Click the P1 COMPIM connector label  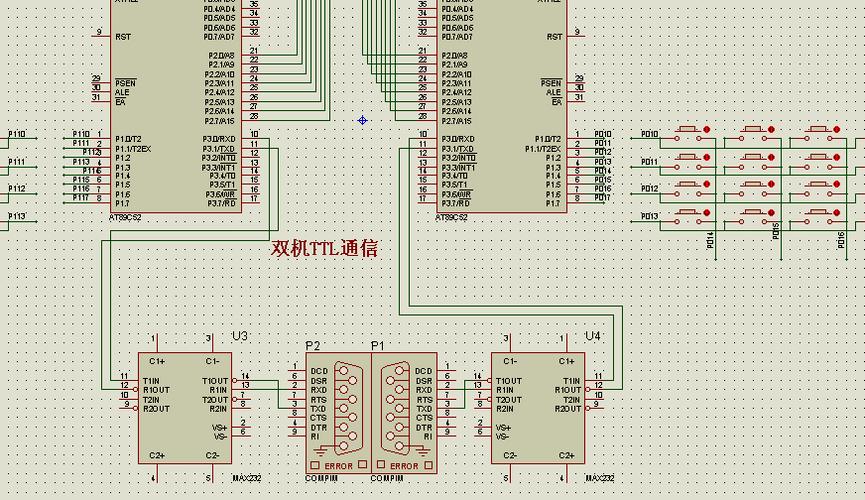point(377,346)
